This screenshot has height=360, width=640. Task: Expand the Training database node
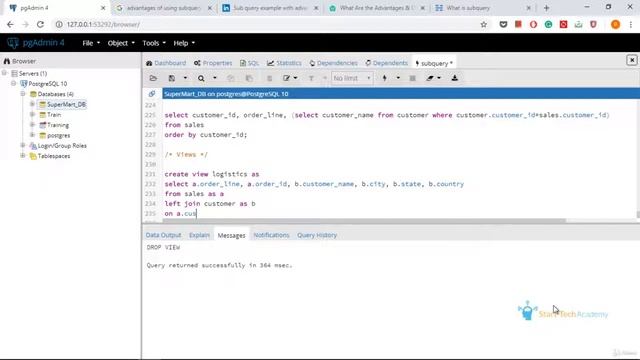[32, 125]
